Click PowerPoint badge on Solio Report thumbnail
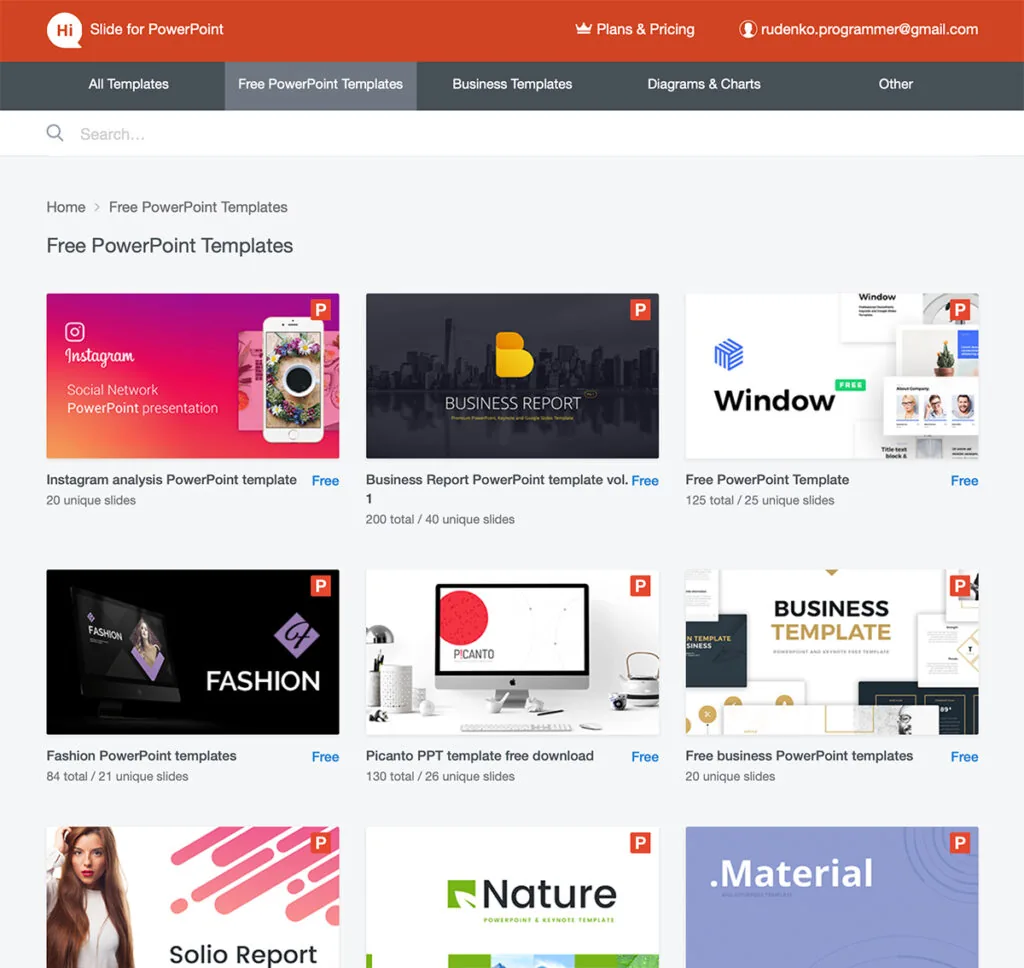1024x968 pixels. (320, 843)
